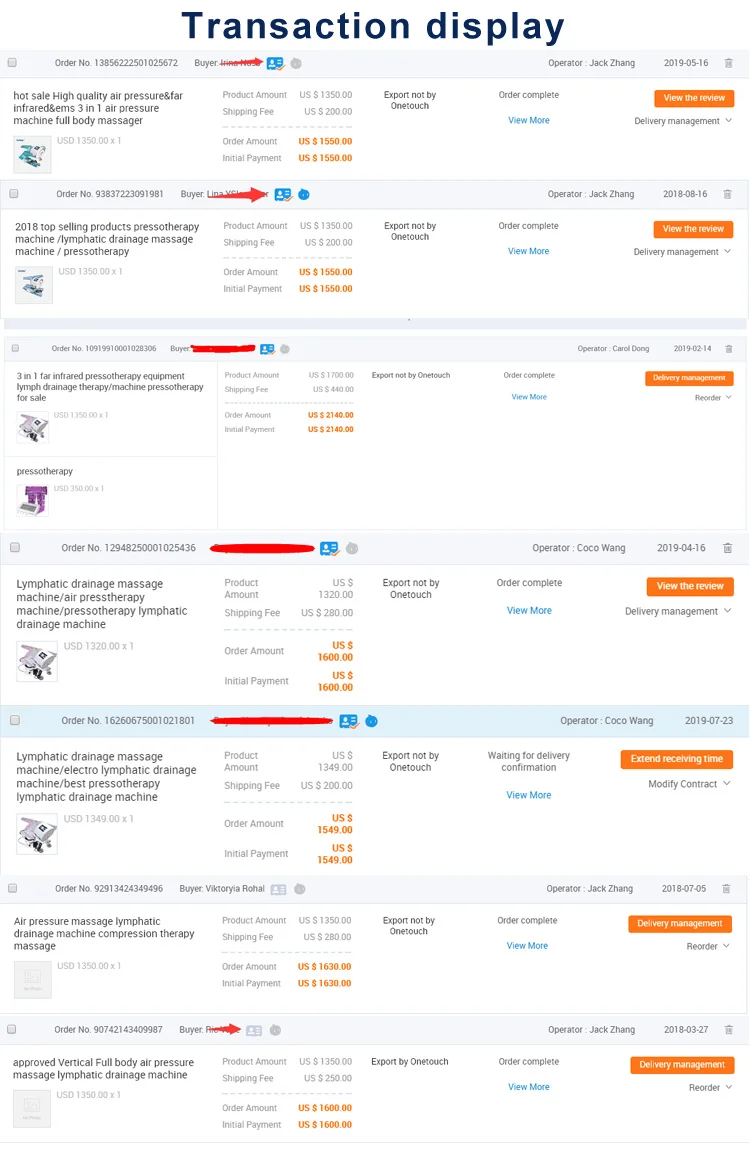750x1156 pixels.
Task: Click the contact card icon beside Viktoryia Rohal
Action: 278,889
